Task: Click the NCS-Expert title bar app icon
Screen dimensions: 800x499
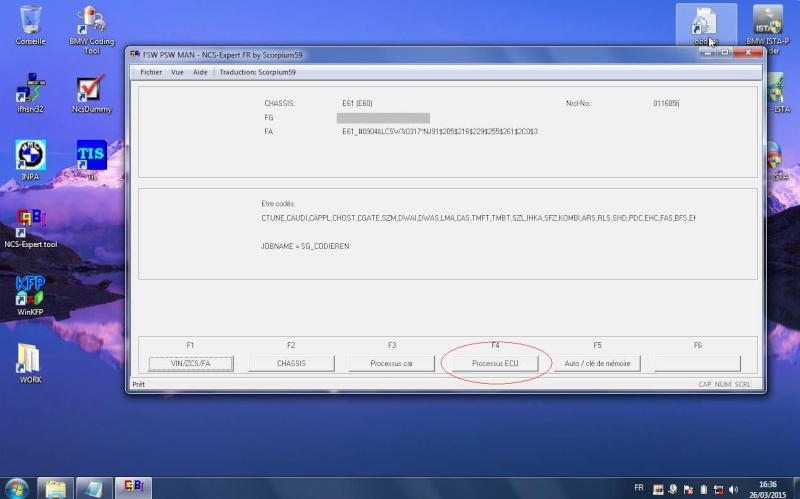Action: (135, 54)
